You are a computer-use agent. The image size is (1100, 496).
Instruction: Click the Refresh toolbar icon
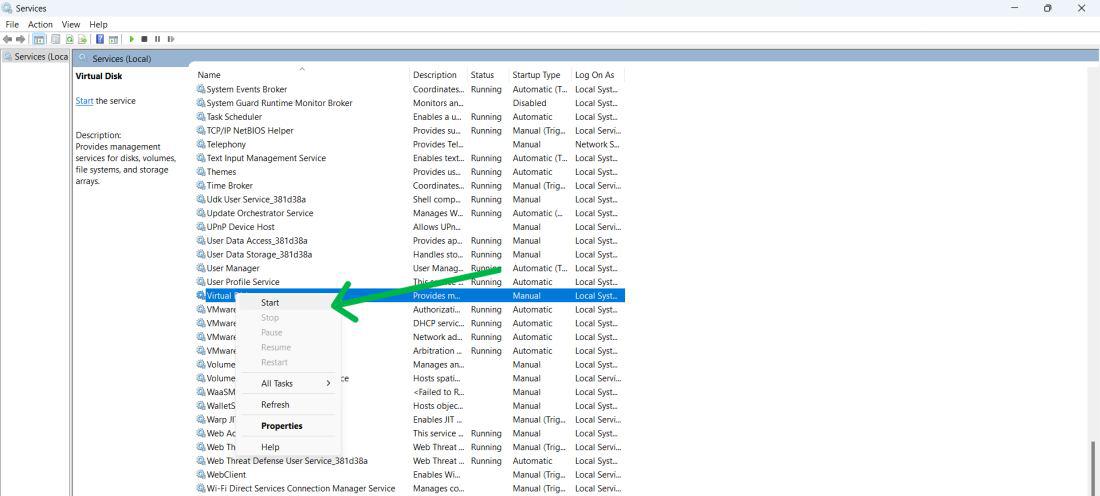click(69, 39)
